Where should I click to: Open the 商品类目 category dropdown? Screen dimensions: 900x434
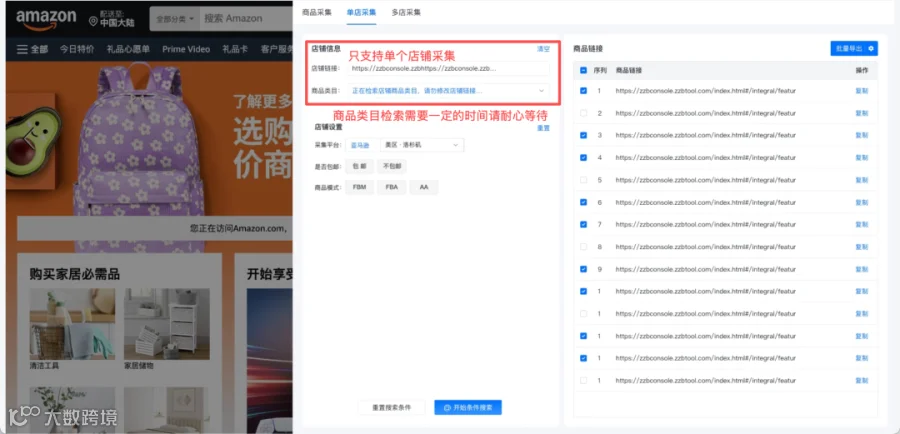[x=448, y=91]
